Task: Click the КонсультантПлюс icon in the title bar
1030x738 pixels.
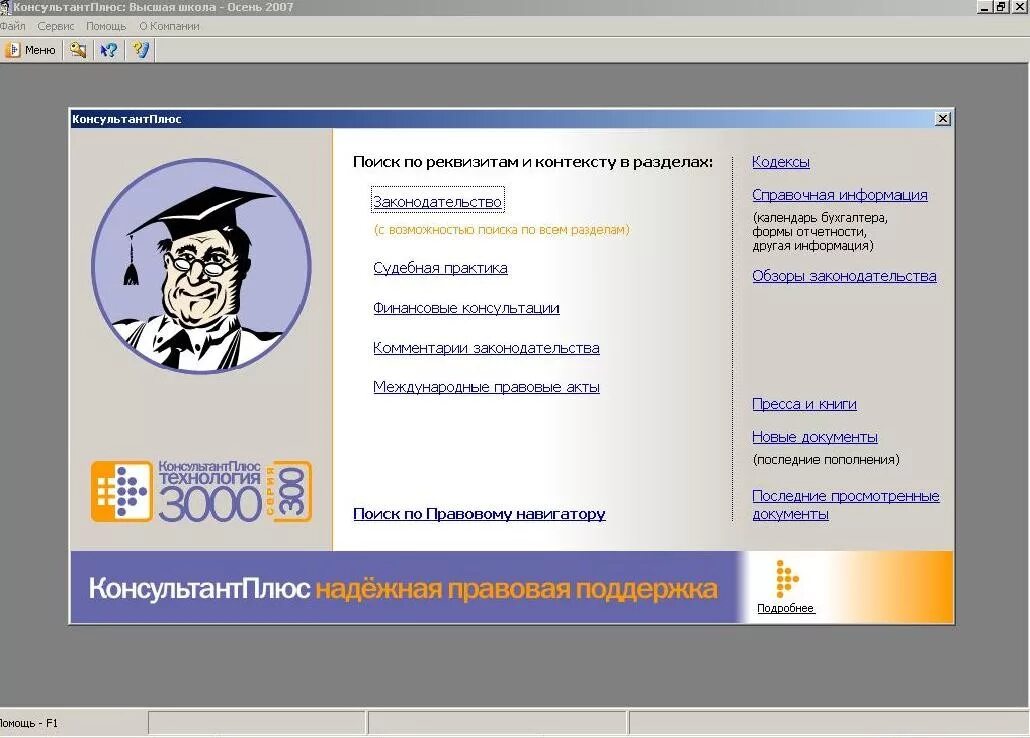Action: (8, 7)
